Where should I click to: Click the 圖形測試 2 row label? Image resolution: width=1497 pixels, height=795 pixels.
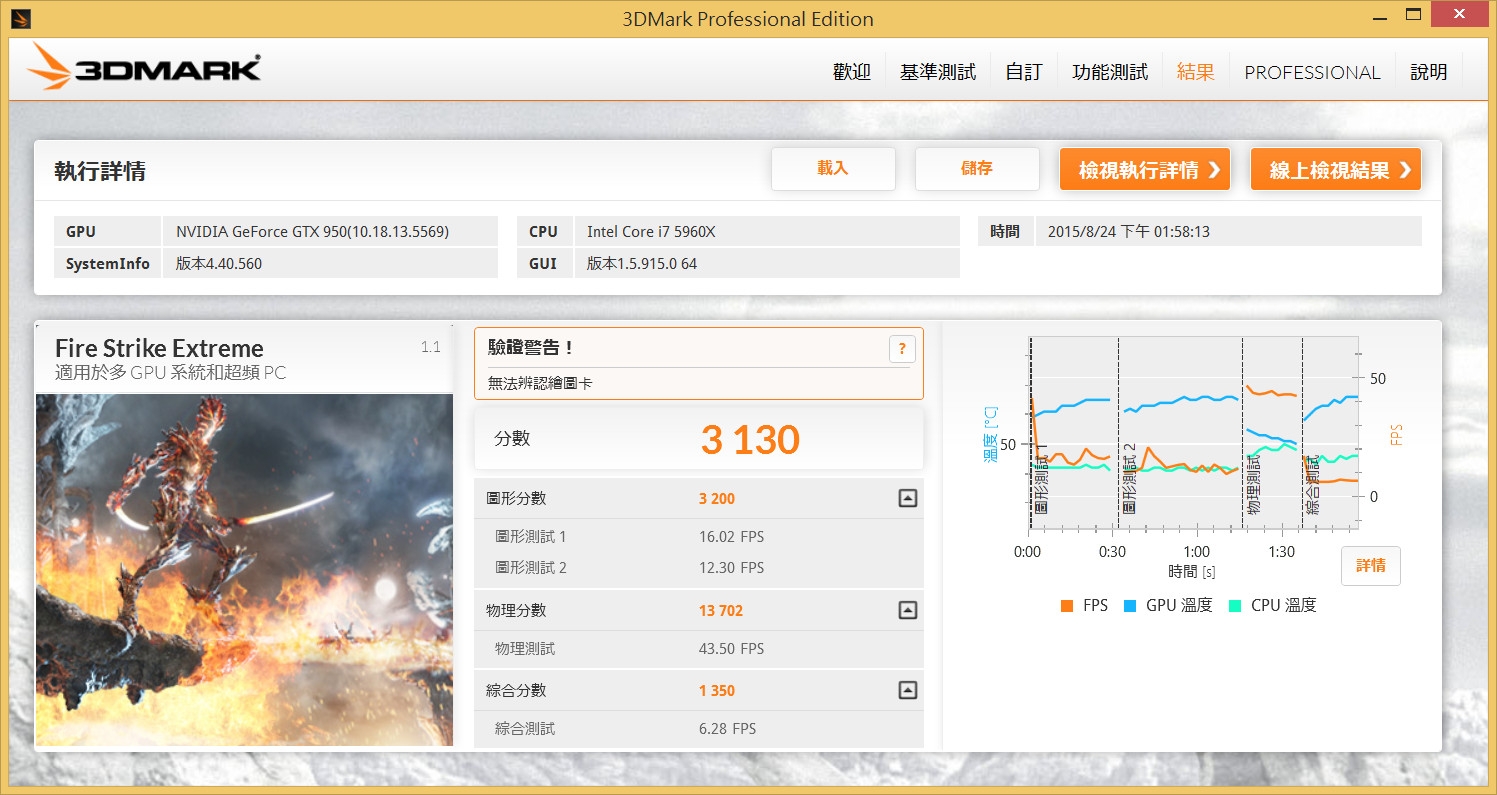530,568
